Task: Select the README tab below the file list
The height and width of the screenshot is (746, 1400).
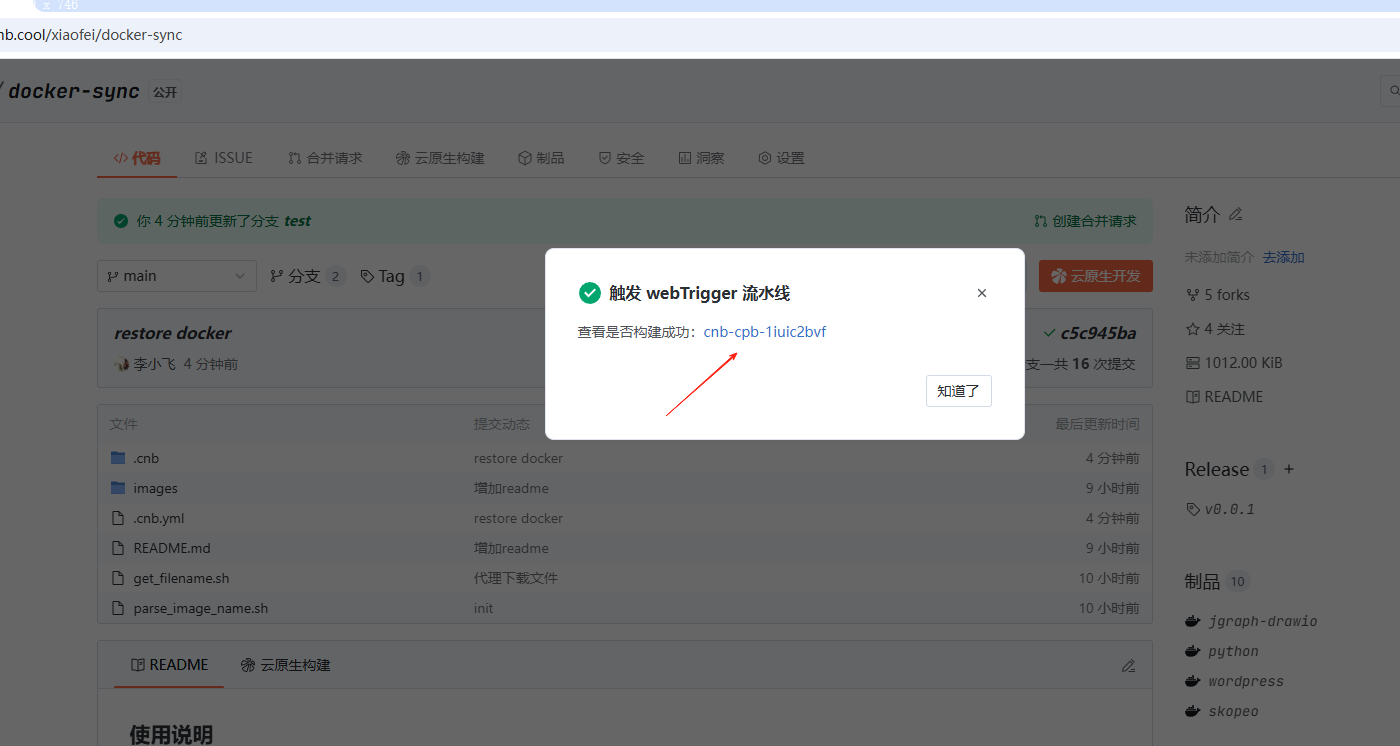Action: (x=169, y=665)
